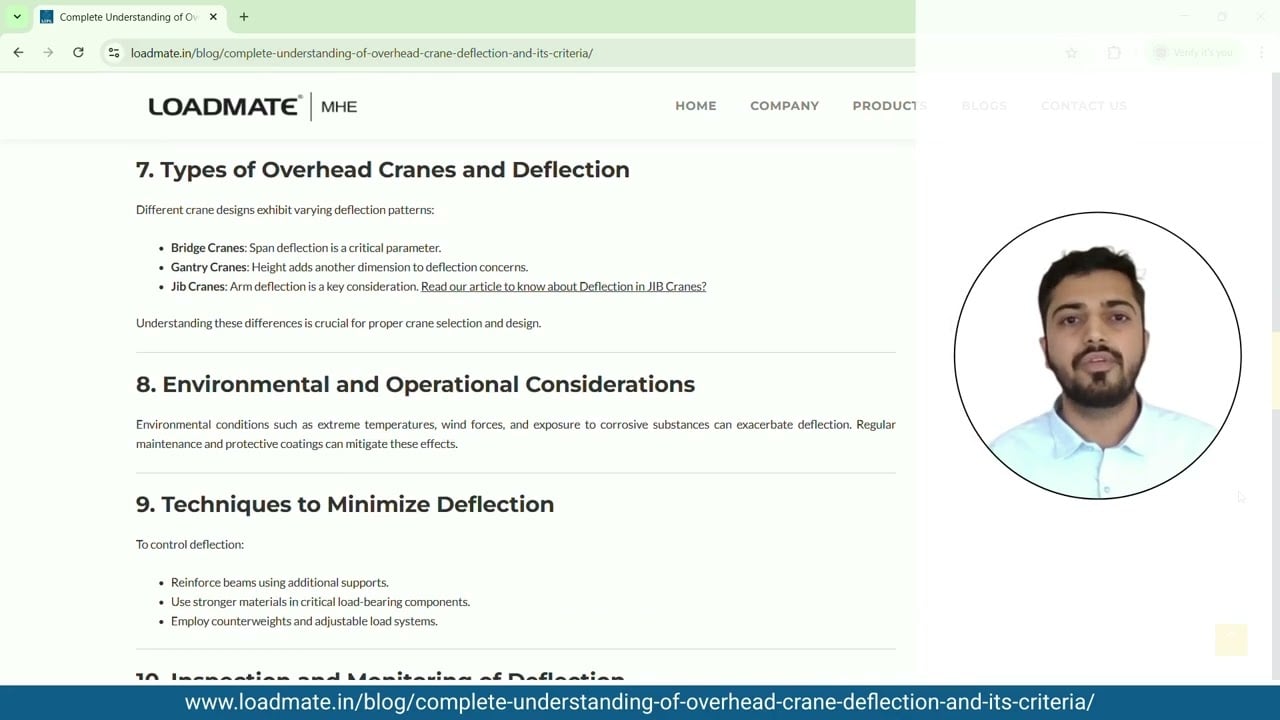This screenshot has height=720, width=1280.
Task: Click "Employ counterweights and adjustable load systems." bullet
Action: (x=304, y=621)
